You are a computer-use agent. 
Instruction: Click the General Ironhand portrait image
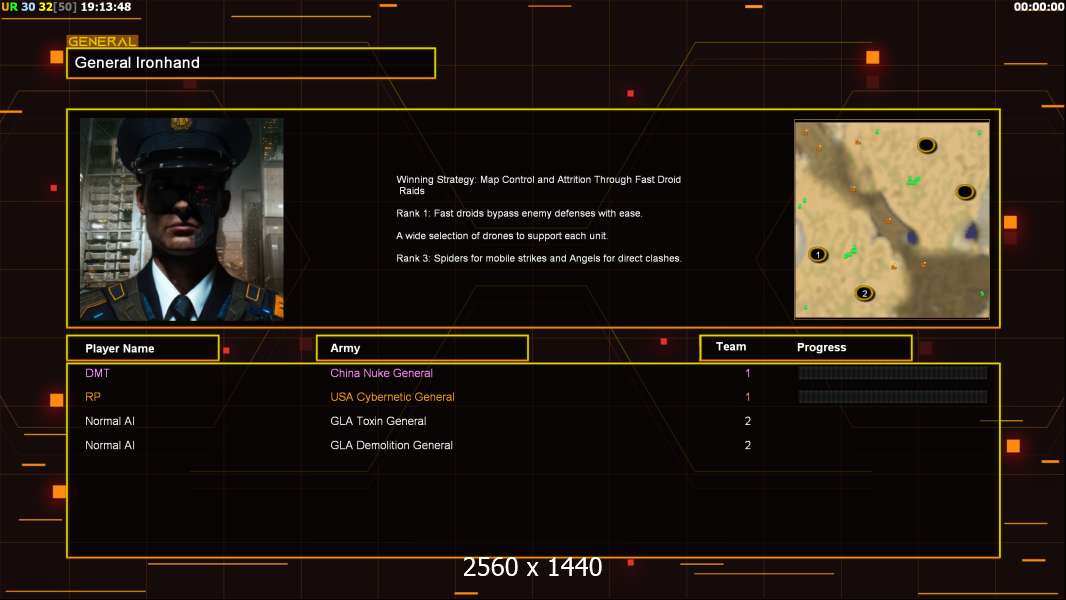182,219
